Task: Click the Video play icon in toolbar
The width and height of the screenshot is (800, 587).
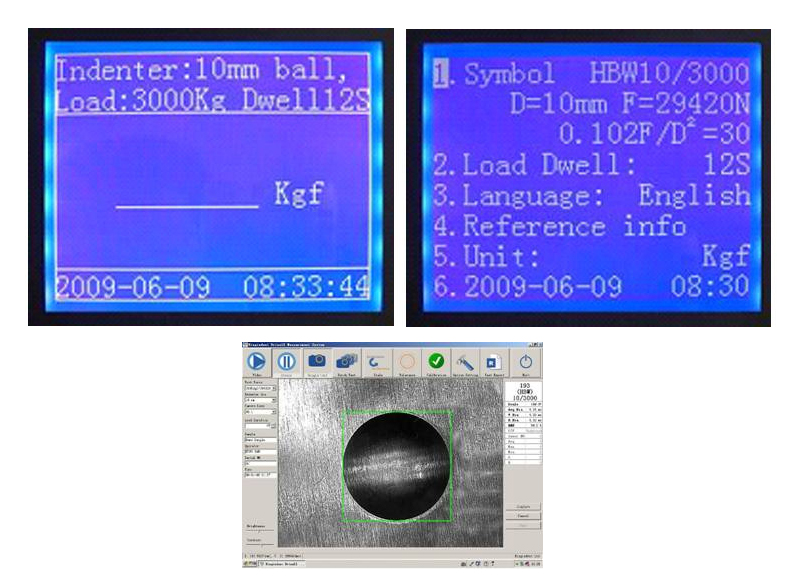Action: tap(256, 360)
